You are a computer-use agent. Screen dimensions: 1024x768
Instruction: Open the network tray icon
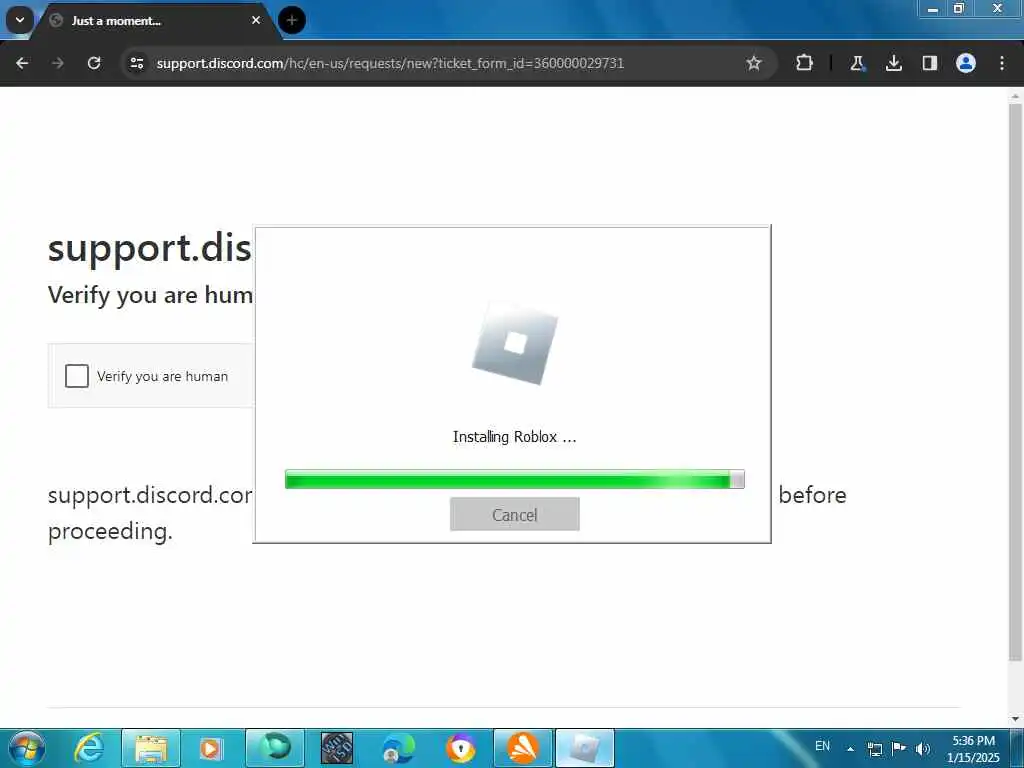874,748
